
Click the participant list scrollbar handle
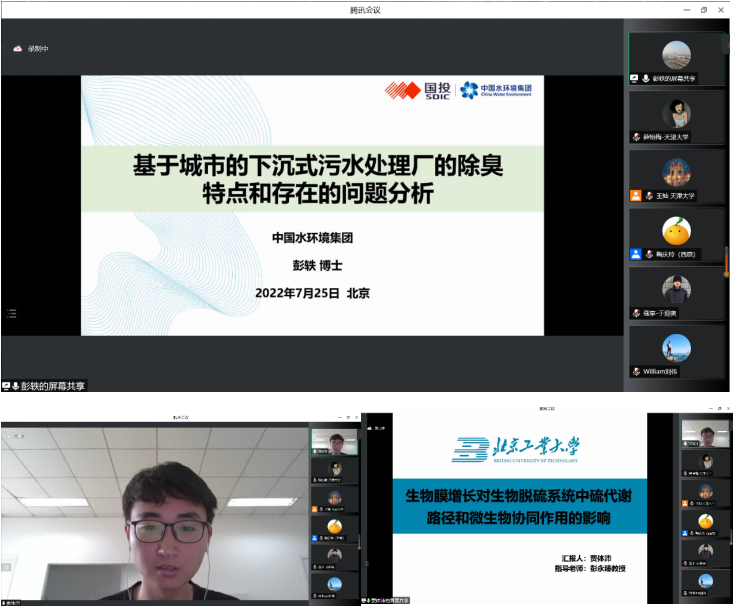coord(727,260)
